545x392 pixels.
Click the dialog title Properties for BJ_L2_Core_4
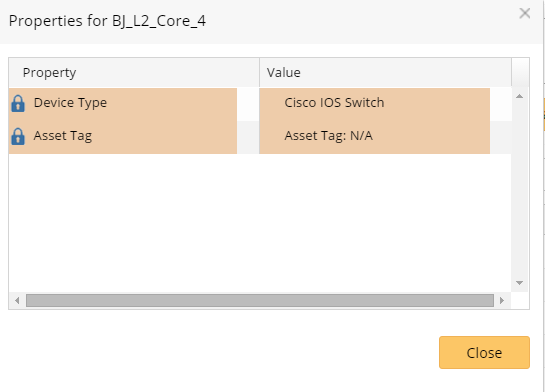107,21
